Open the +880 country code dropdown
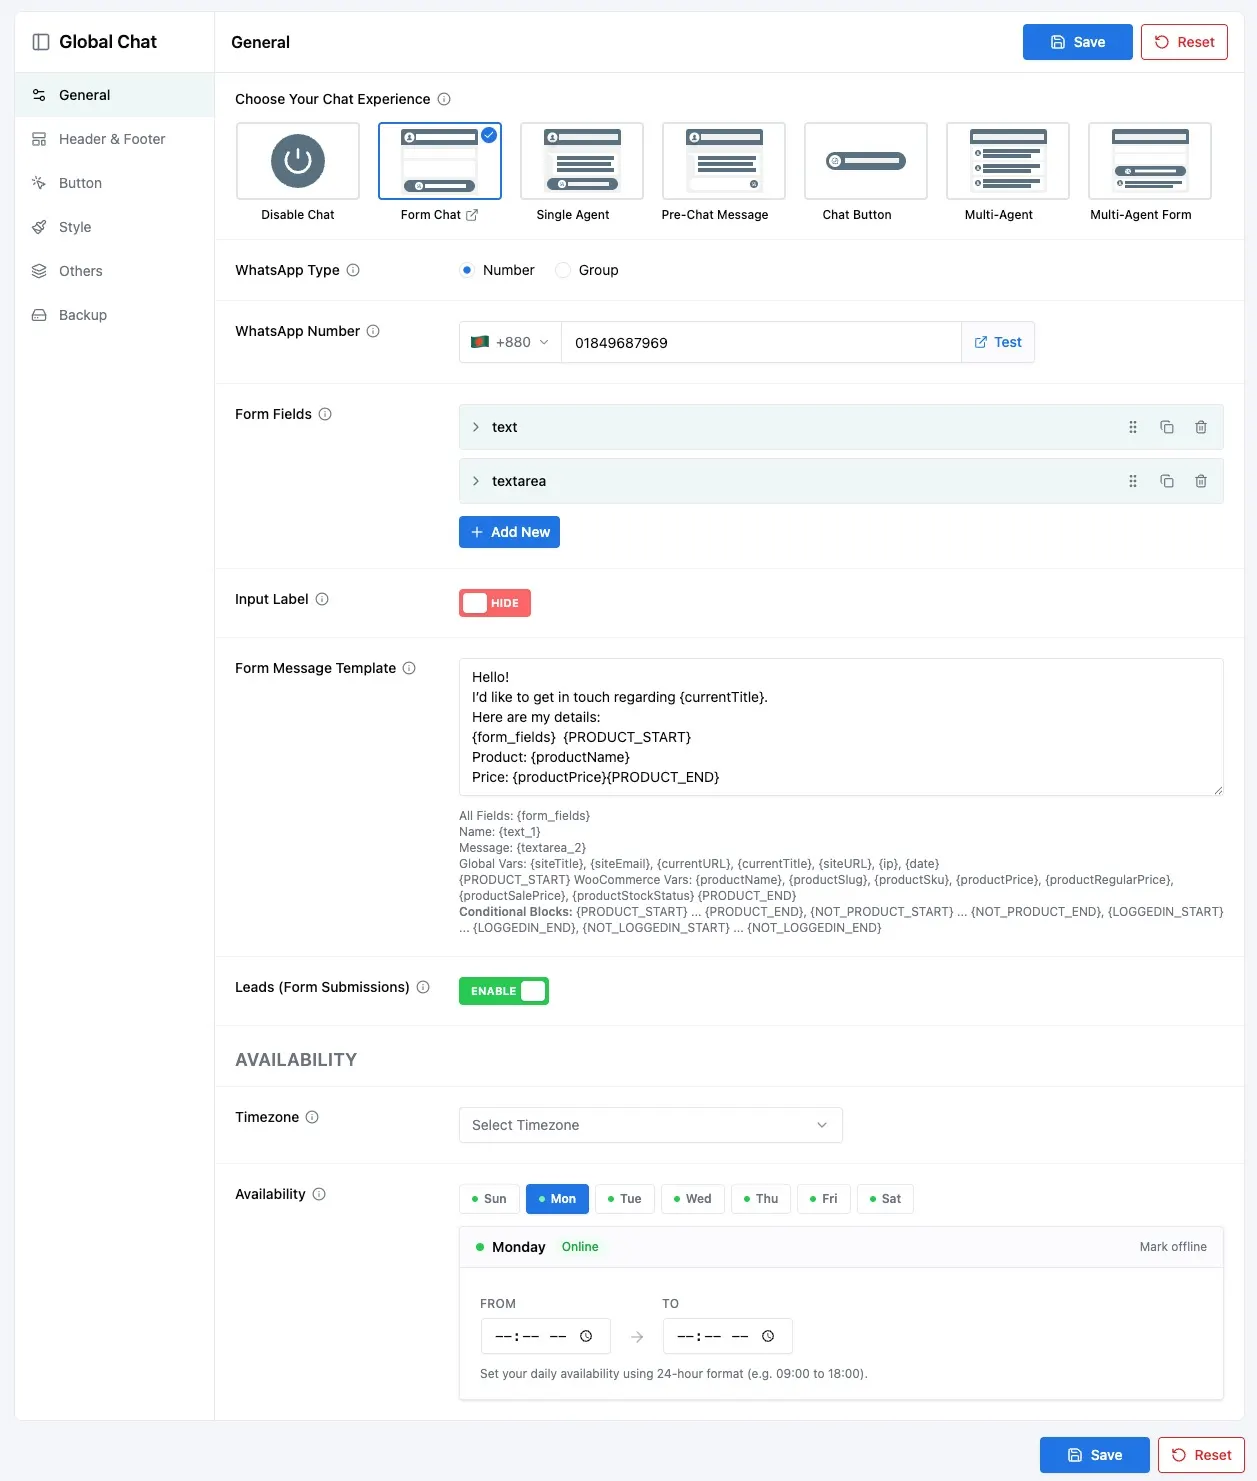Image resolution: width=1257 pixels, height=1481 pixels. (510, 342)
